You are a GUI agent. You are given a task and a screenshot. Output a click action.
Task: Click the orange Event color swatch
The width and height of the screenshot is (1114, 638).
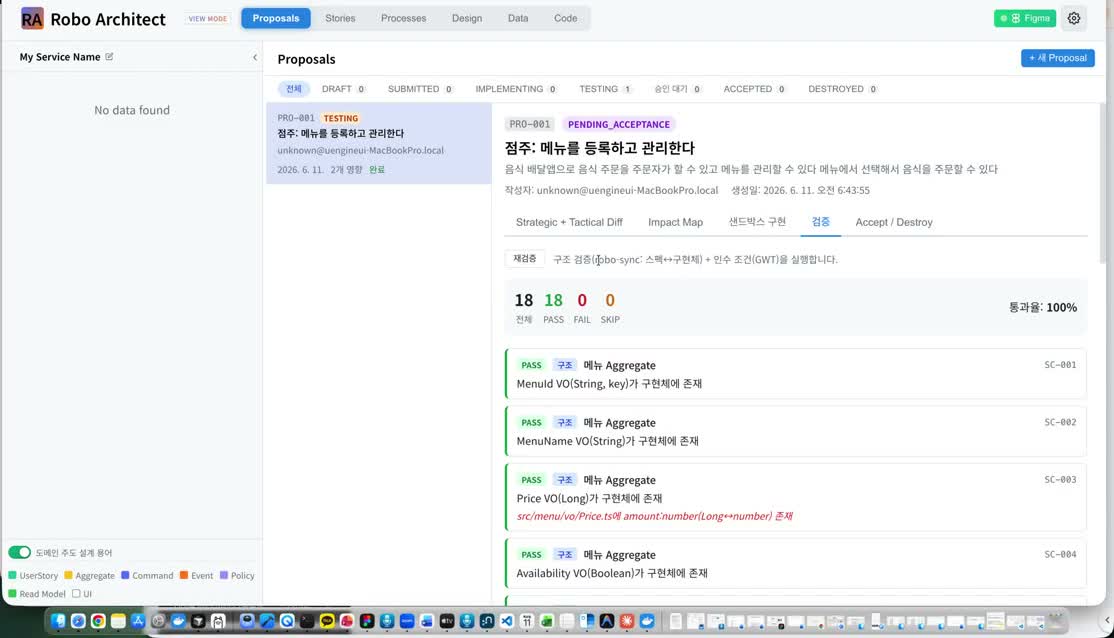(x=184, y=575)
